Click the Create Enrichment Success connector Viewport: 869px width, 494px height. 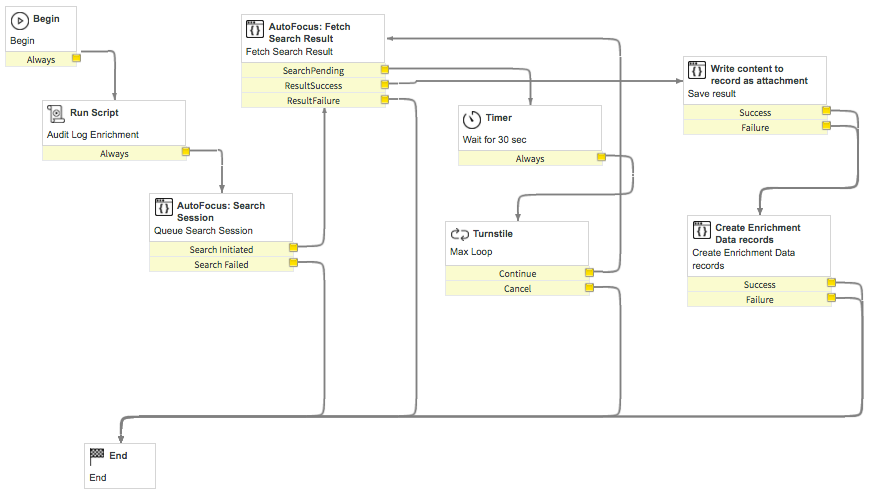(831, 283)
